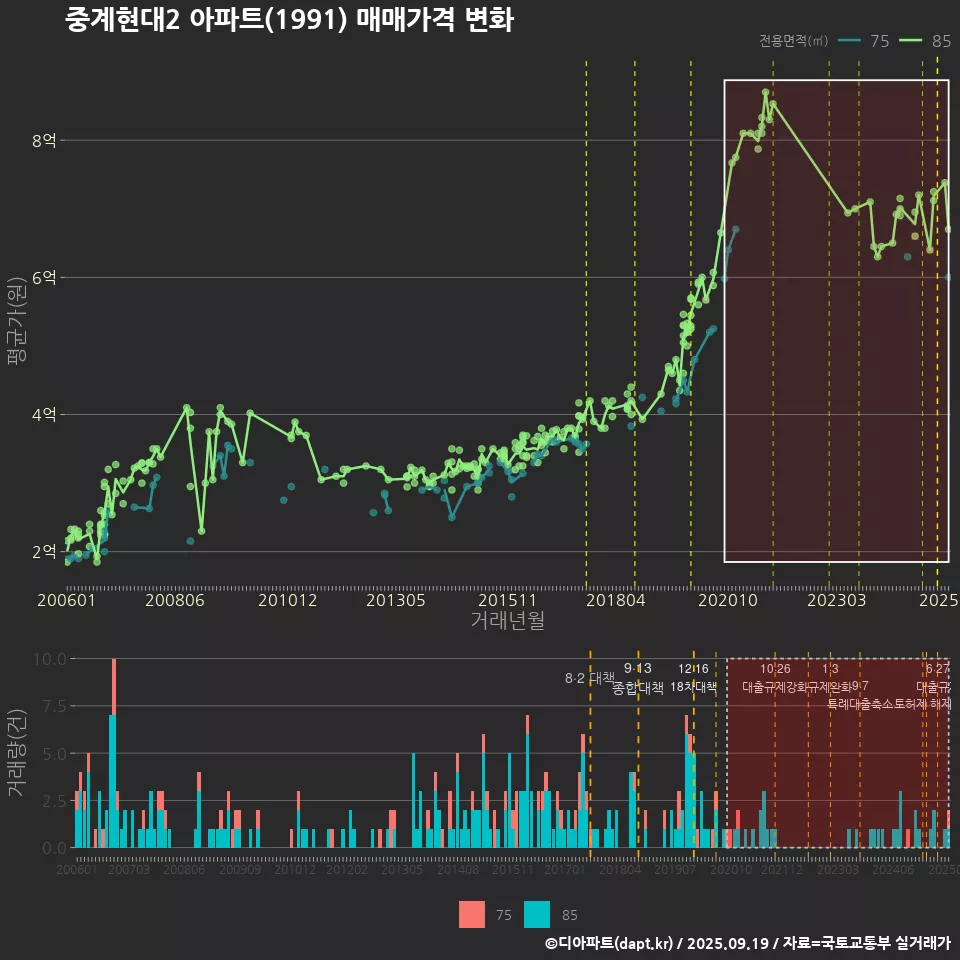This screenshot has width=960, height=960.
Task: Select the 8·2 대책 annotation label
Action: pyautogui.click(x=589, y=678)
